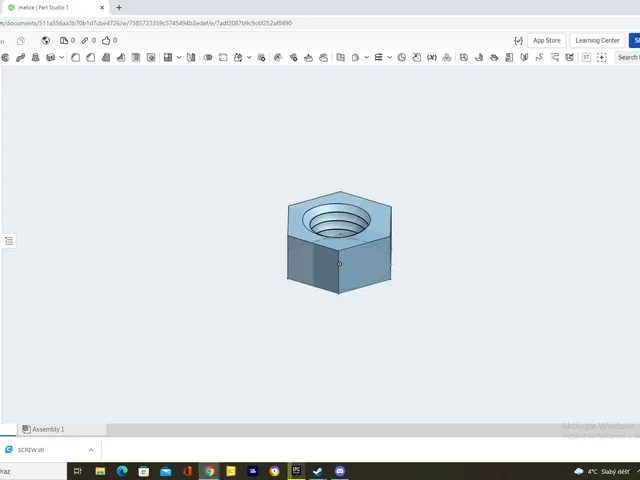Viewport: 640px width, 480px height.
Task: Select the Plane tool
Action: click(356, 58)
